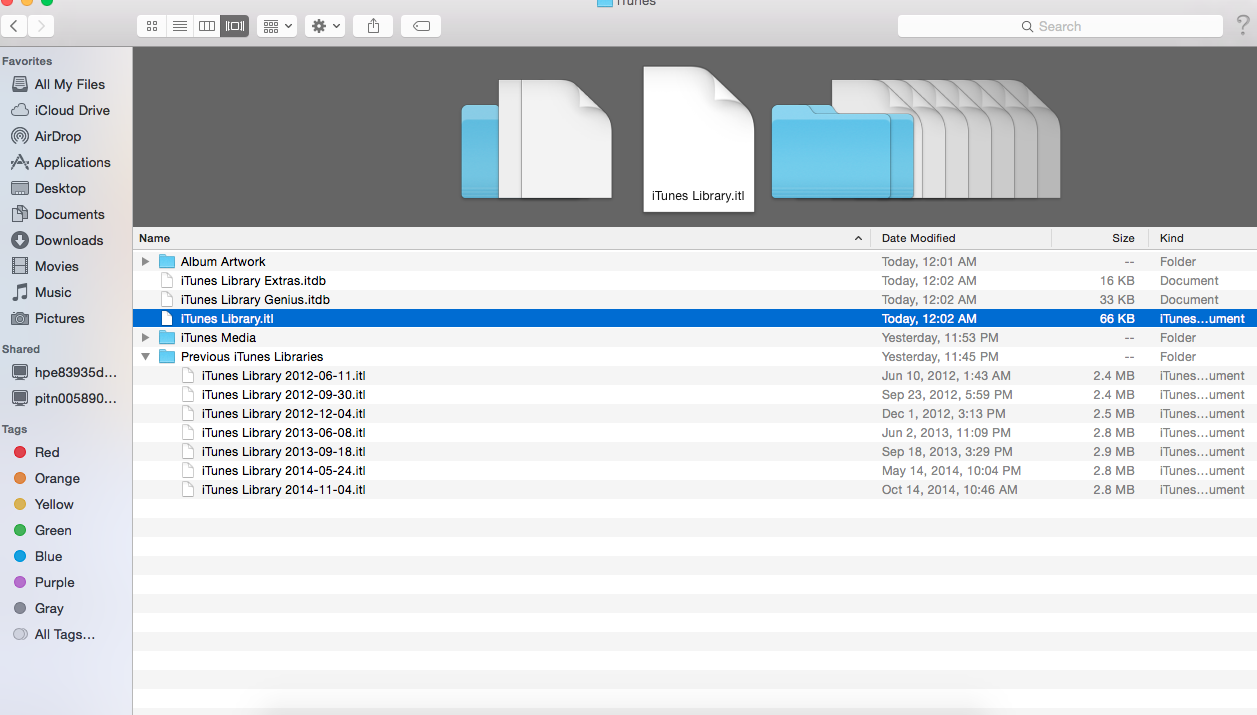Click the Edit Tags toolbar button

point(421,26)
